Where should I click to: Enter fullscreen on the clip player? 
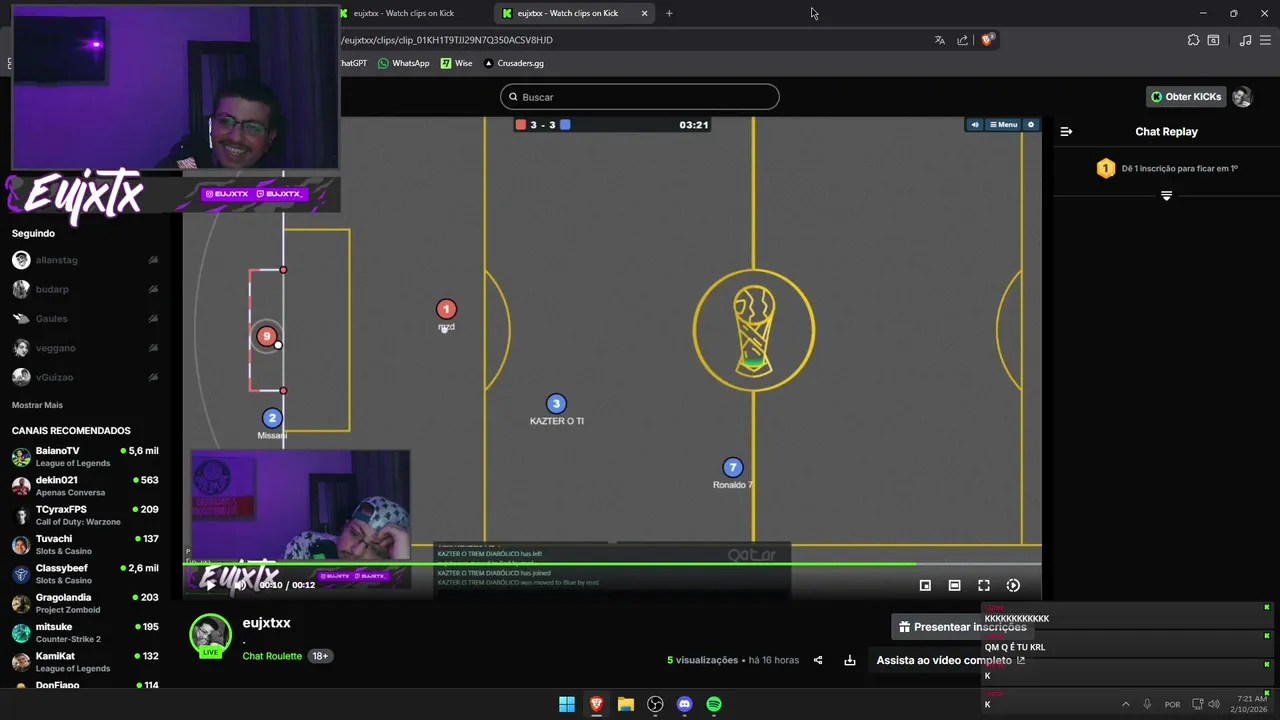(x=984, y=585)
